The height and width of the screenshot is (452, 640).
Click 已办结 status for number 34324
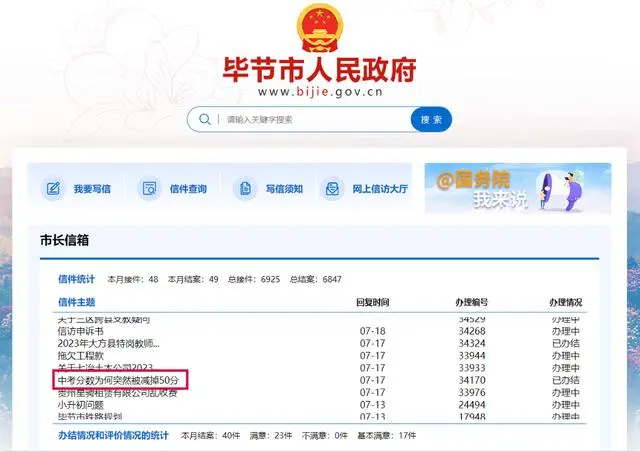pyautogui.click(x=566, y=343)
